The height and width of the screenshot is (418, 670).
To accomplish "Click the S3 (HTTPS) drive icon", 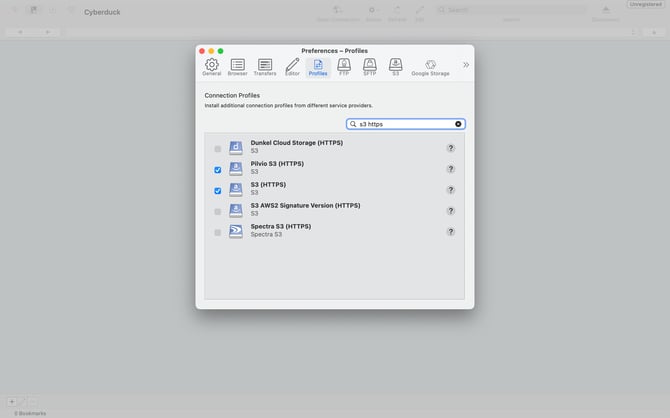I will (x=236, y=189).
